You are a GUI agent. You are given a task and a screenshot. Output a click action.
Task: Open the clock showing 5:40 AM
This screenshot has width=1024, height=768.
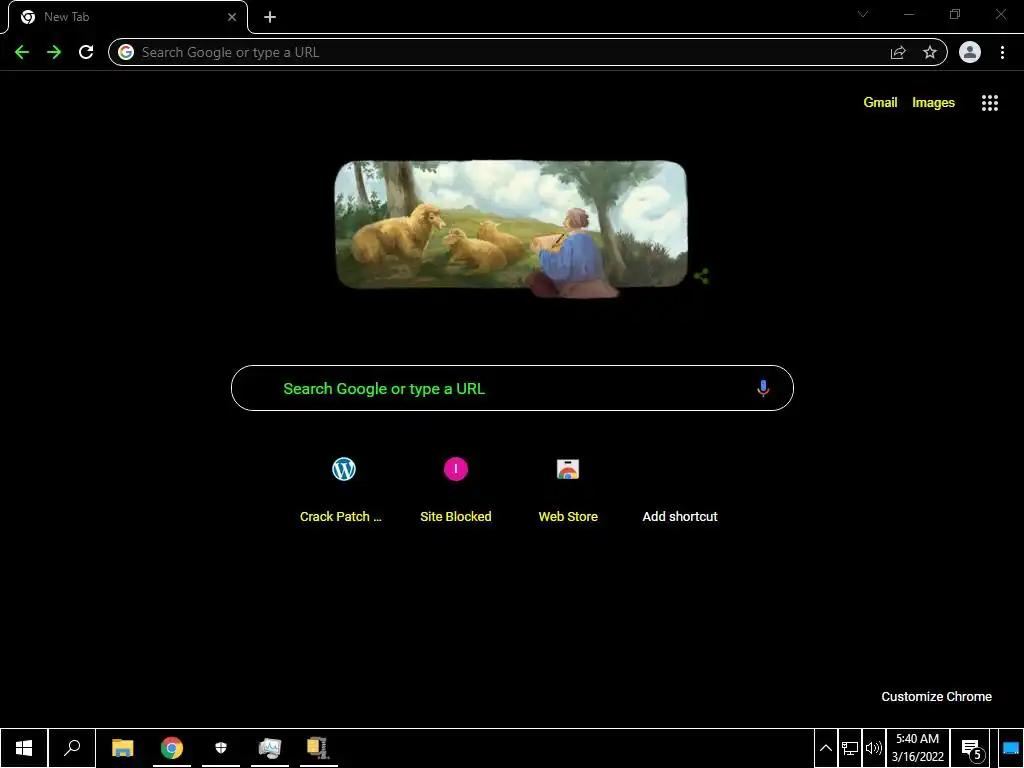coord(918,748)
